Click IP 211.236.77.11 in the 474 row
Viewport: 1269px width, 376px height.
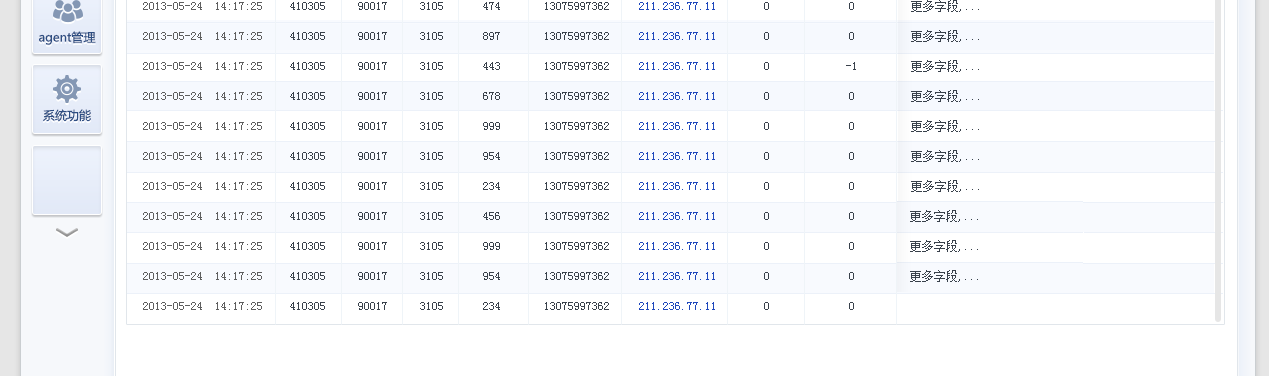coord(677,6)
